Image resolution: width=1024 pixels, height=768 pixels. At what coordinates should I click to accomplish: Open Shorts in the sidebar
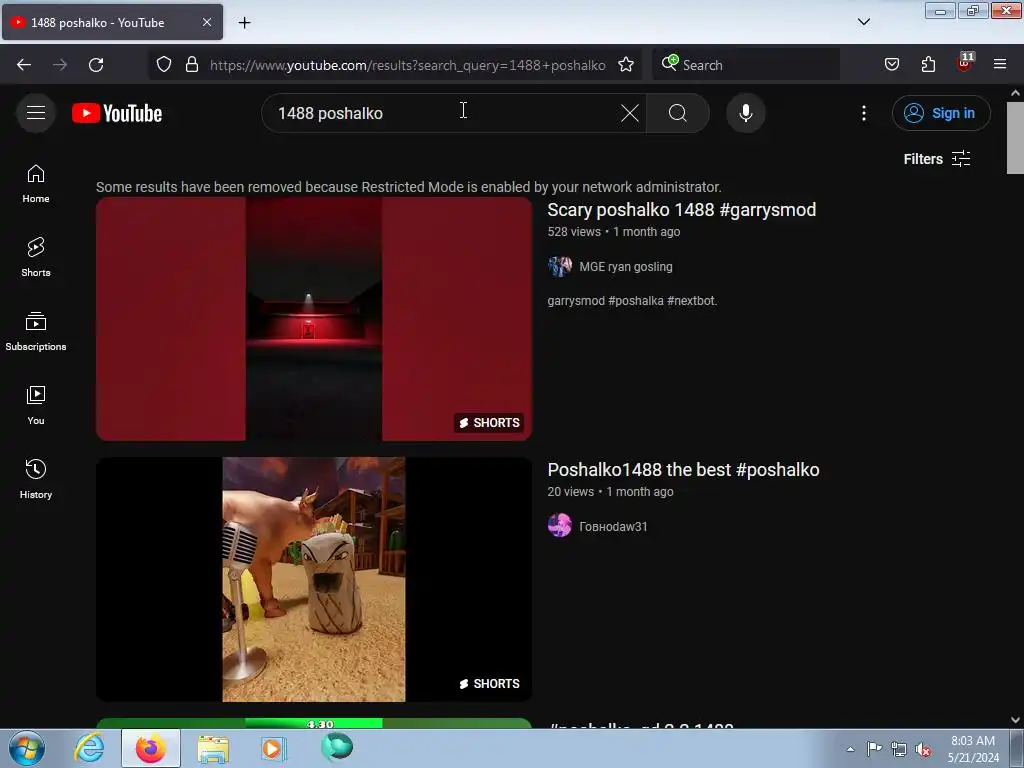[x=36, y=257]
